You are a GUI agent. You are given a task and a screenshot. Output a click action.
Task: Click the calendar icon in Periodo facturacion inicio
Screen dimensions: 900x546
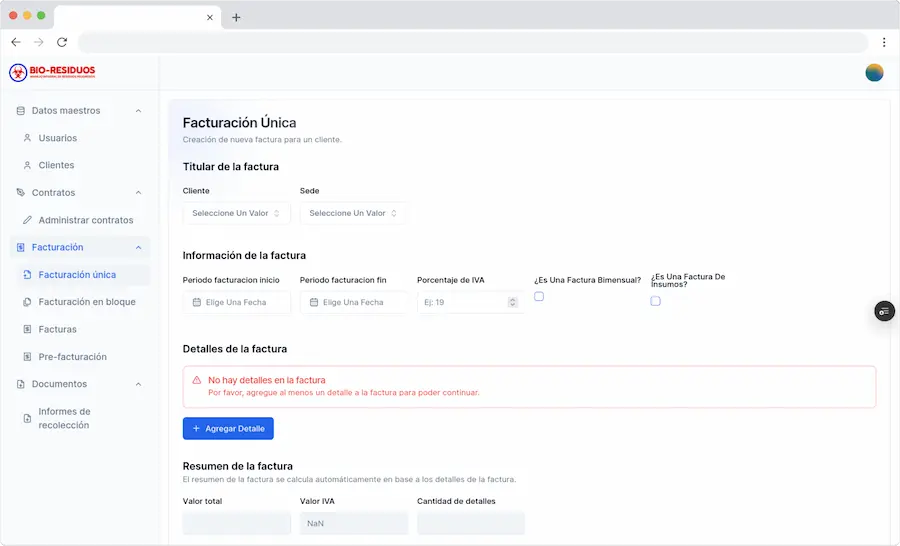point(196,302)
